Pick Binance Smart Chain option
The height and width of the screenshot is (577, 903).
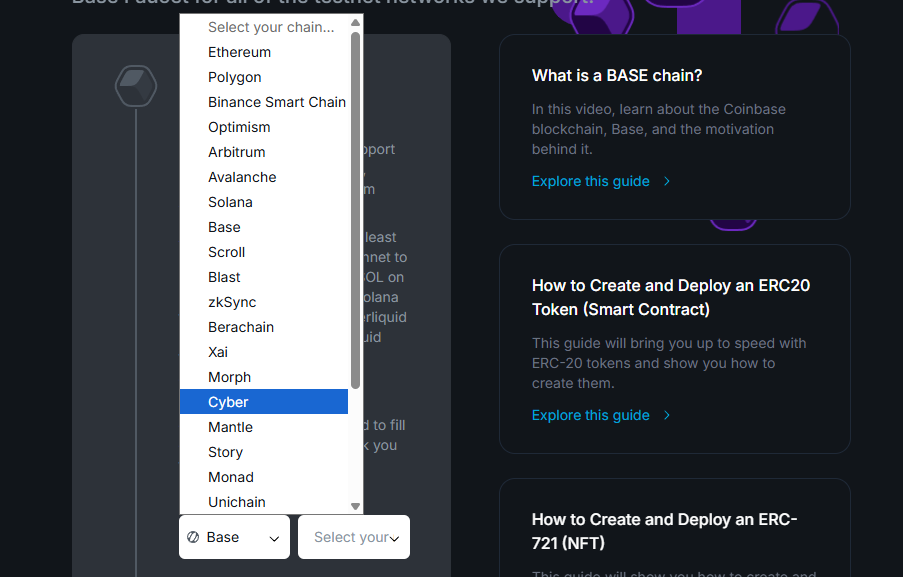click(x=276, y=102)
